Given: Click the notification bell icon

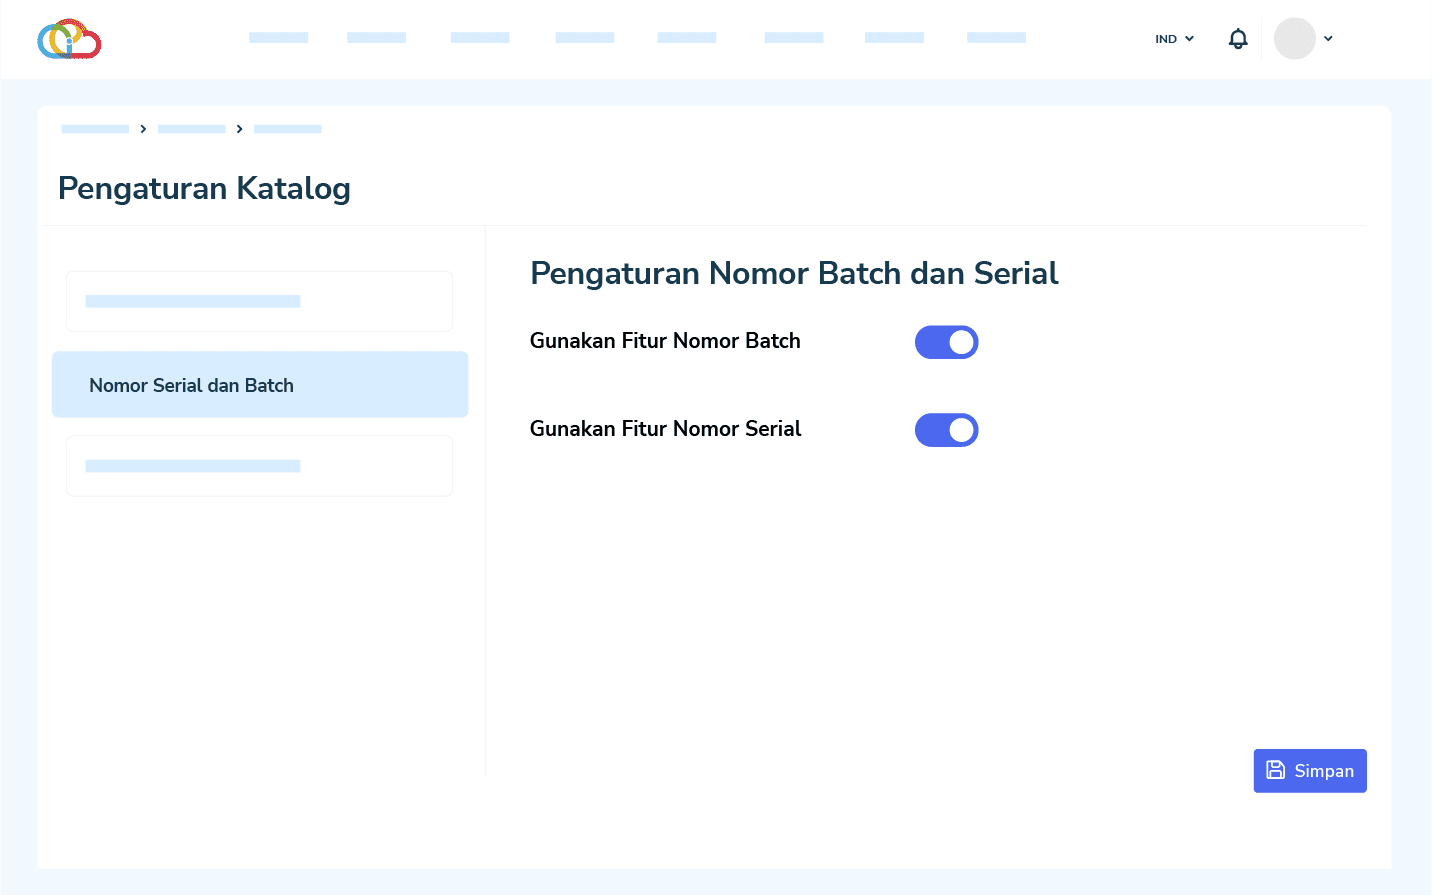Looking at the screenshot, I should click(1238, 38).
